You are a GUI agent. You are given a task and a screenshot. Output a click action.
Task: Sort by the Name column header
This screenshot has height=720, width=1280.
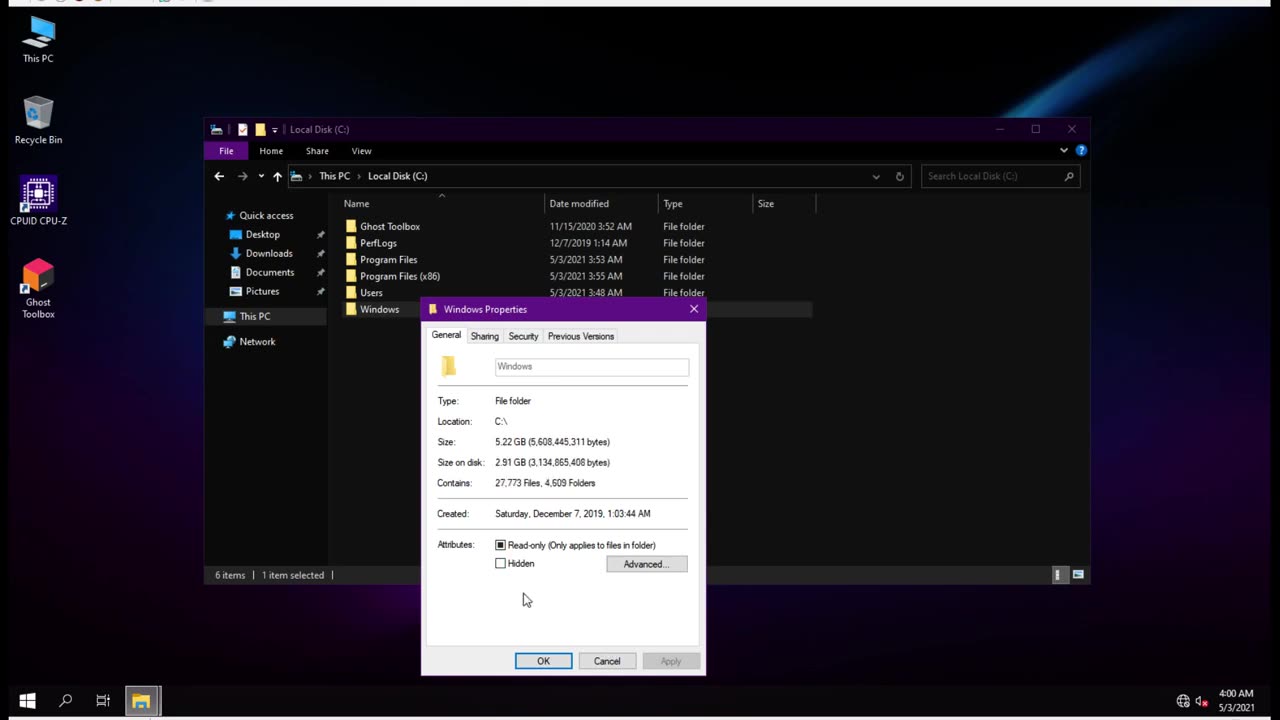coord(441,204)
